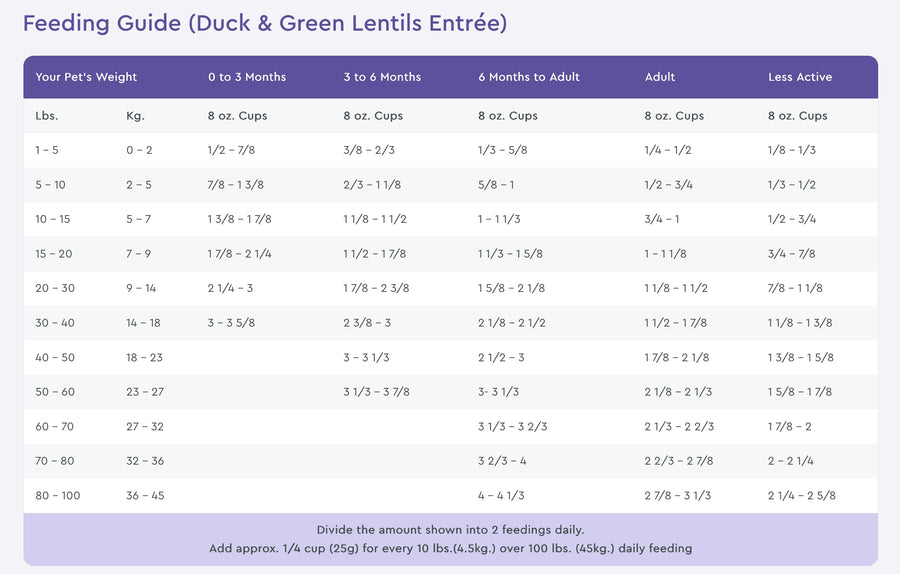Select the "2 1/4 – 2 5/8" Less Active cell

802,496
